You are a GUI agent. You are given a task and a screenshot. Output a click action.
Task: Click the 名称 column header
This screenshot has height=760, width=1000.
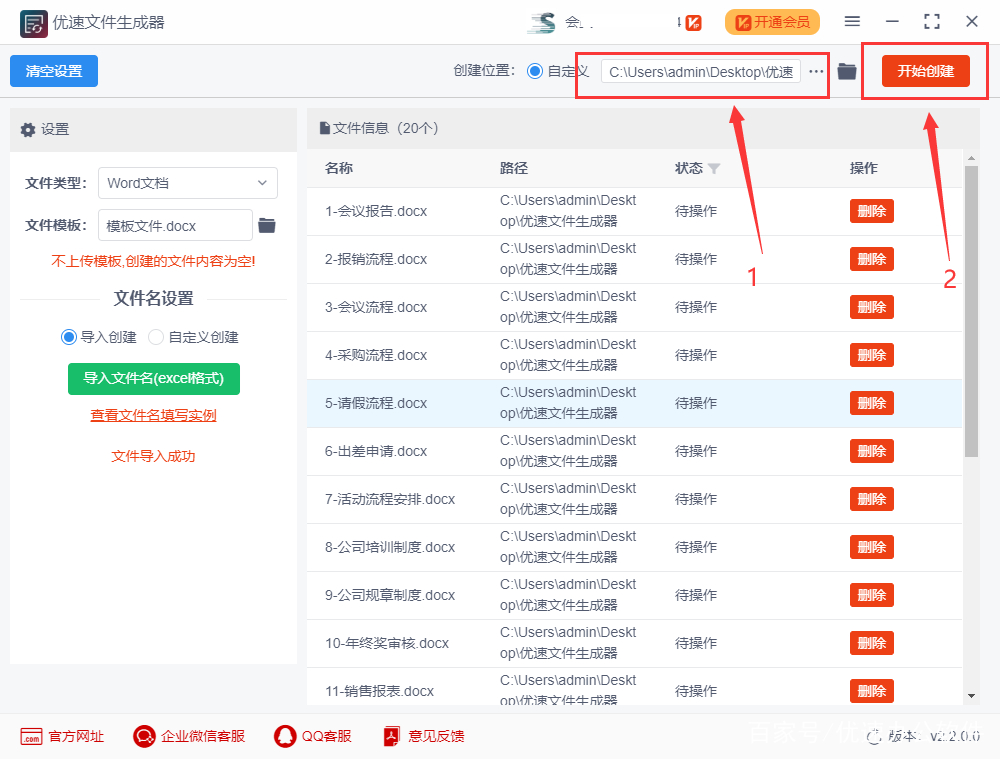coord(339,168)
